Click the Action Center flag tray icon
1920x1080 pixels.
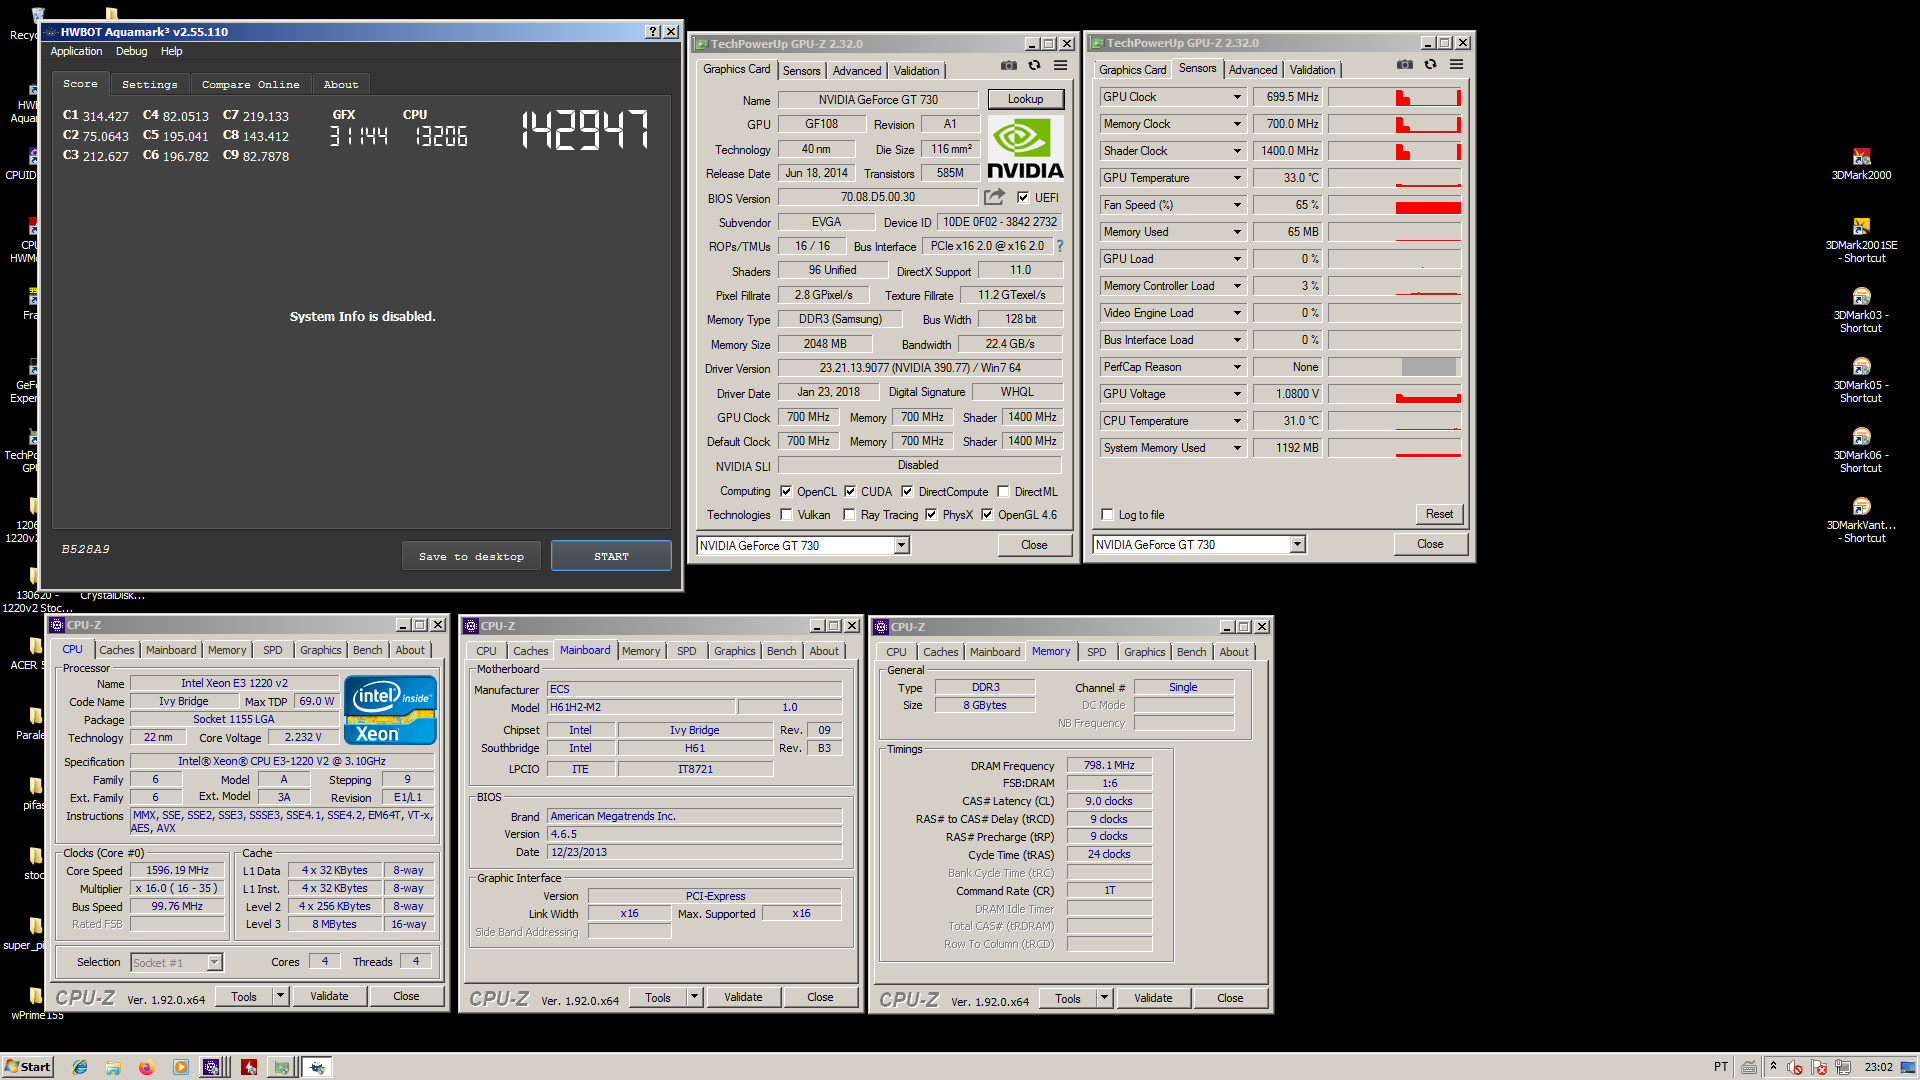(x=1819, y=1067)
